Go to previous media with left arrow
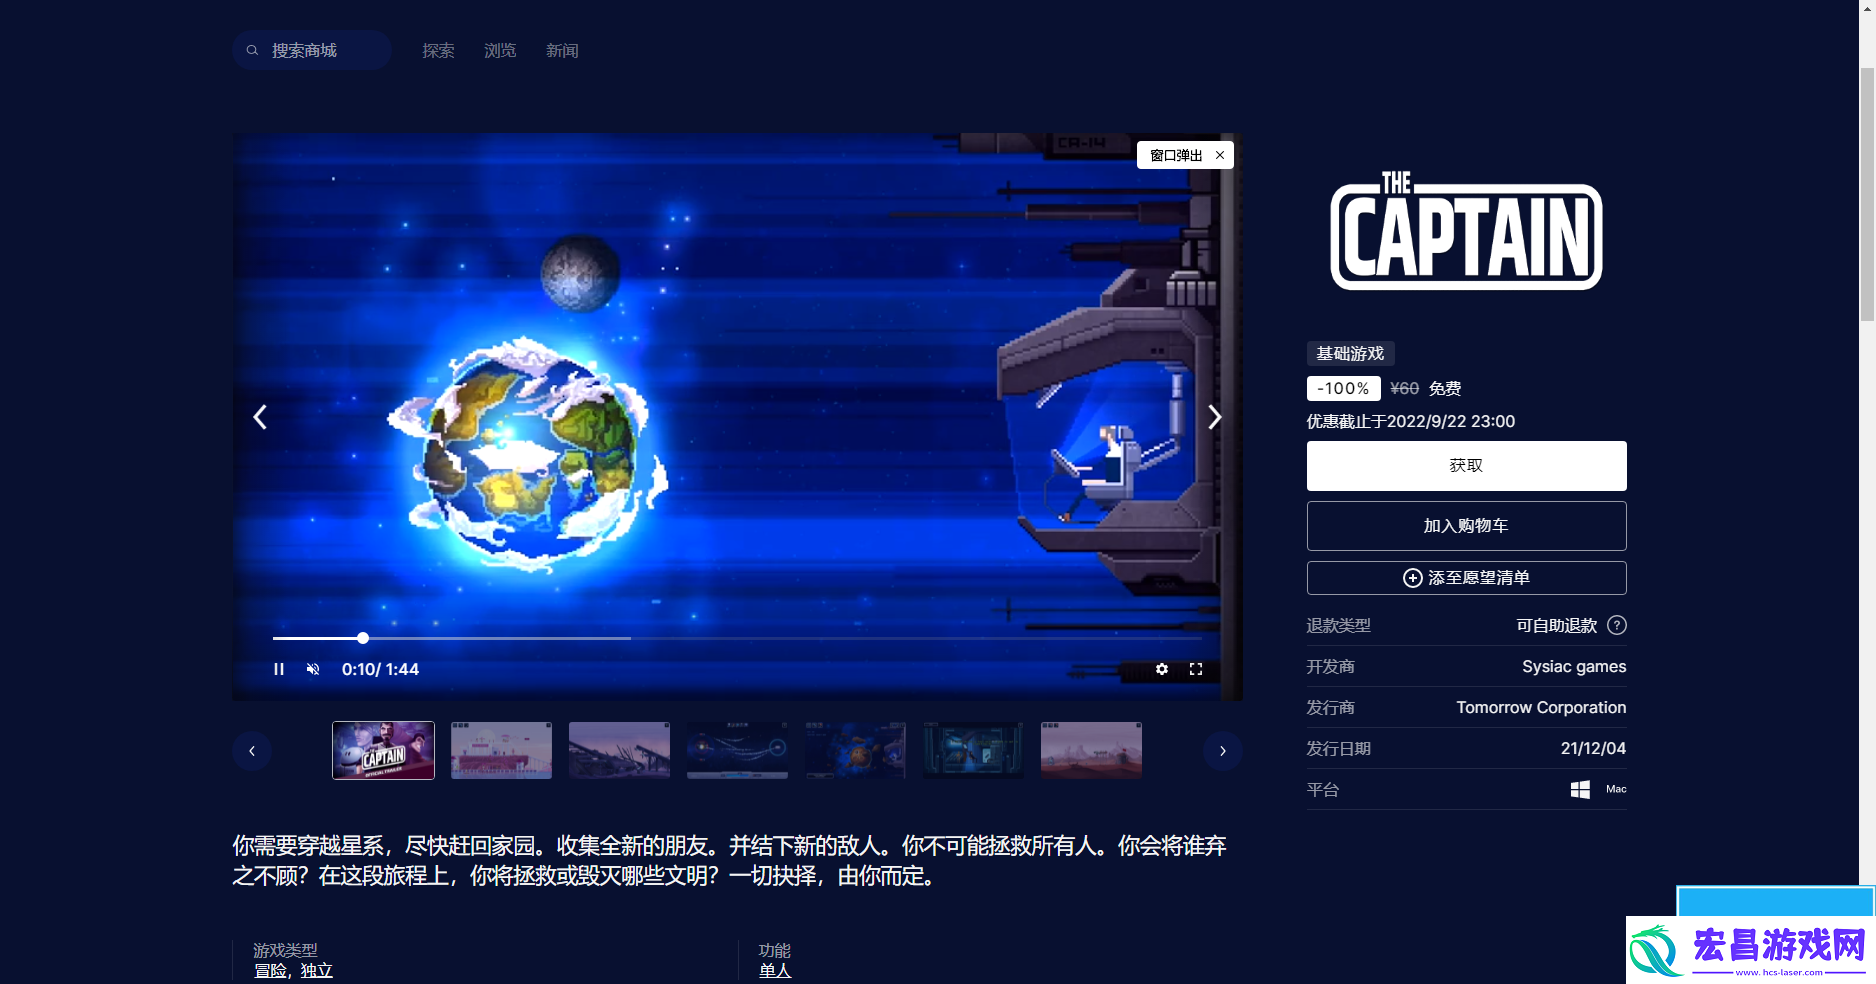 (260, 417)
